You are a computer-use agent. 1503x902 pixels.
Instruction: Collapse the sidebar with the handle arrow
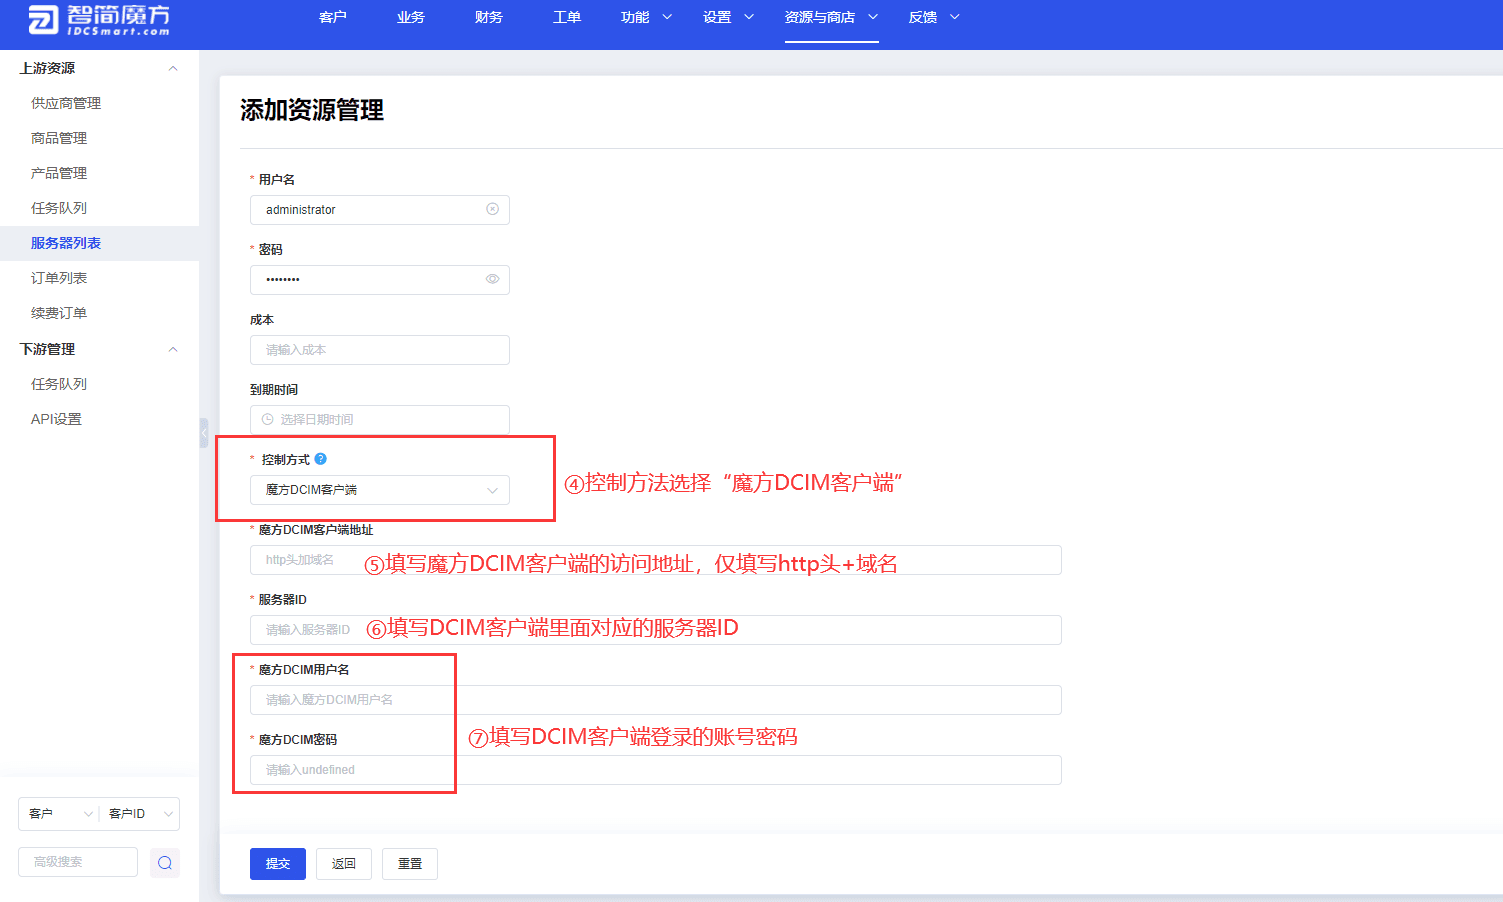click(204, 433)
